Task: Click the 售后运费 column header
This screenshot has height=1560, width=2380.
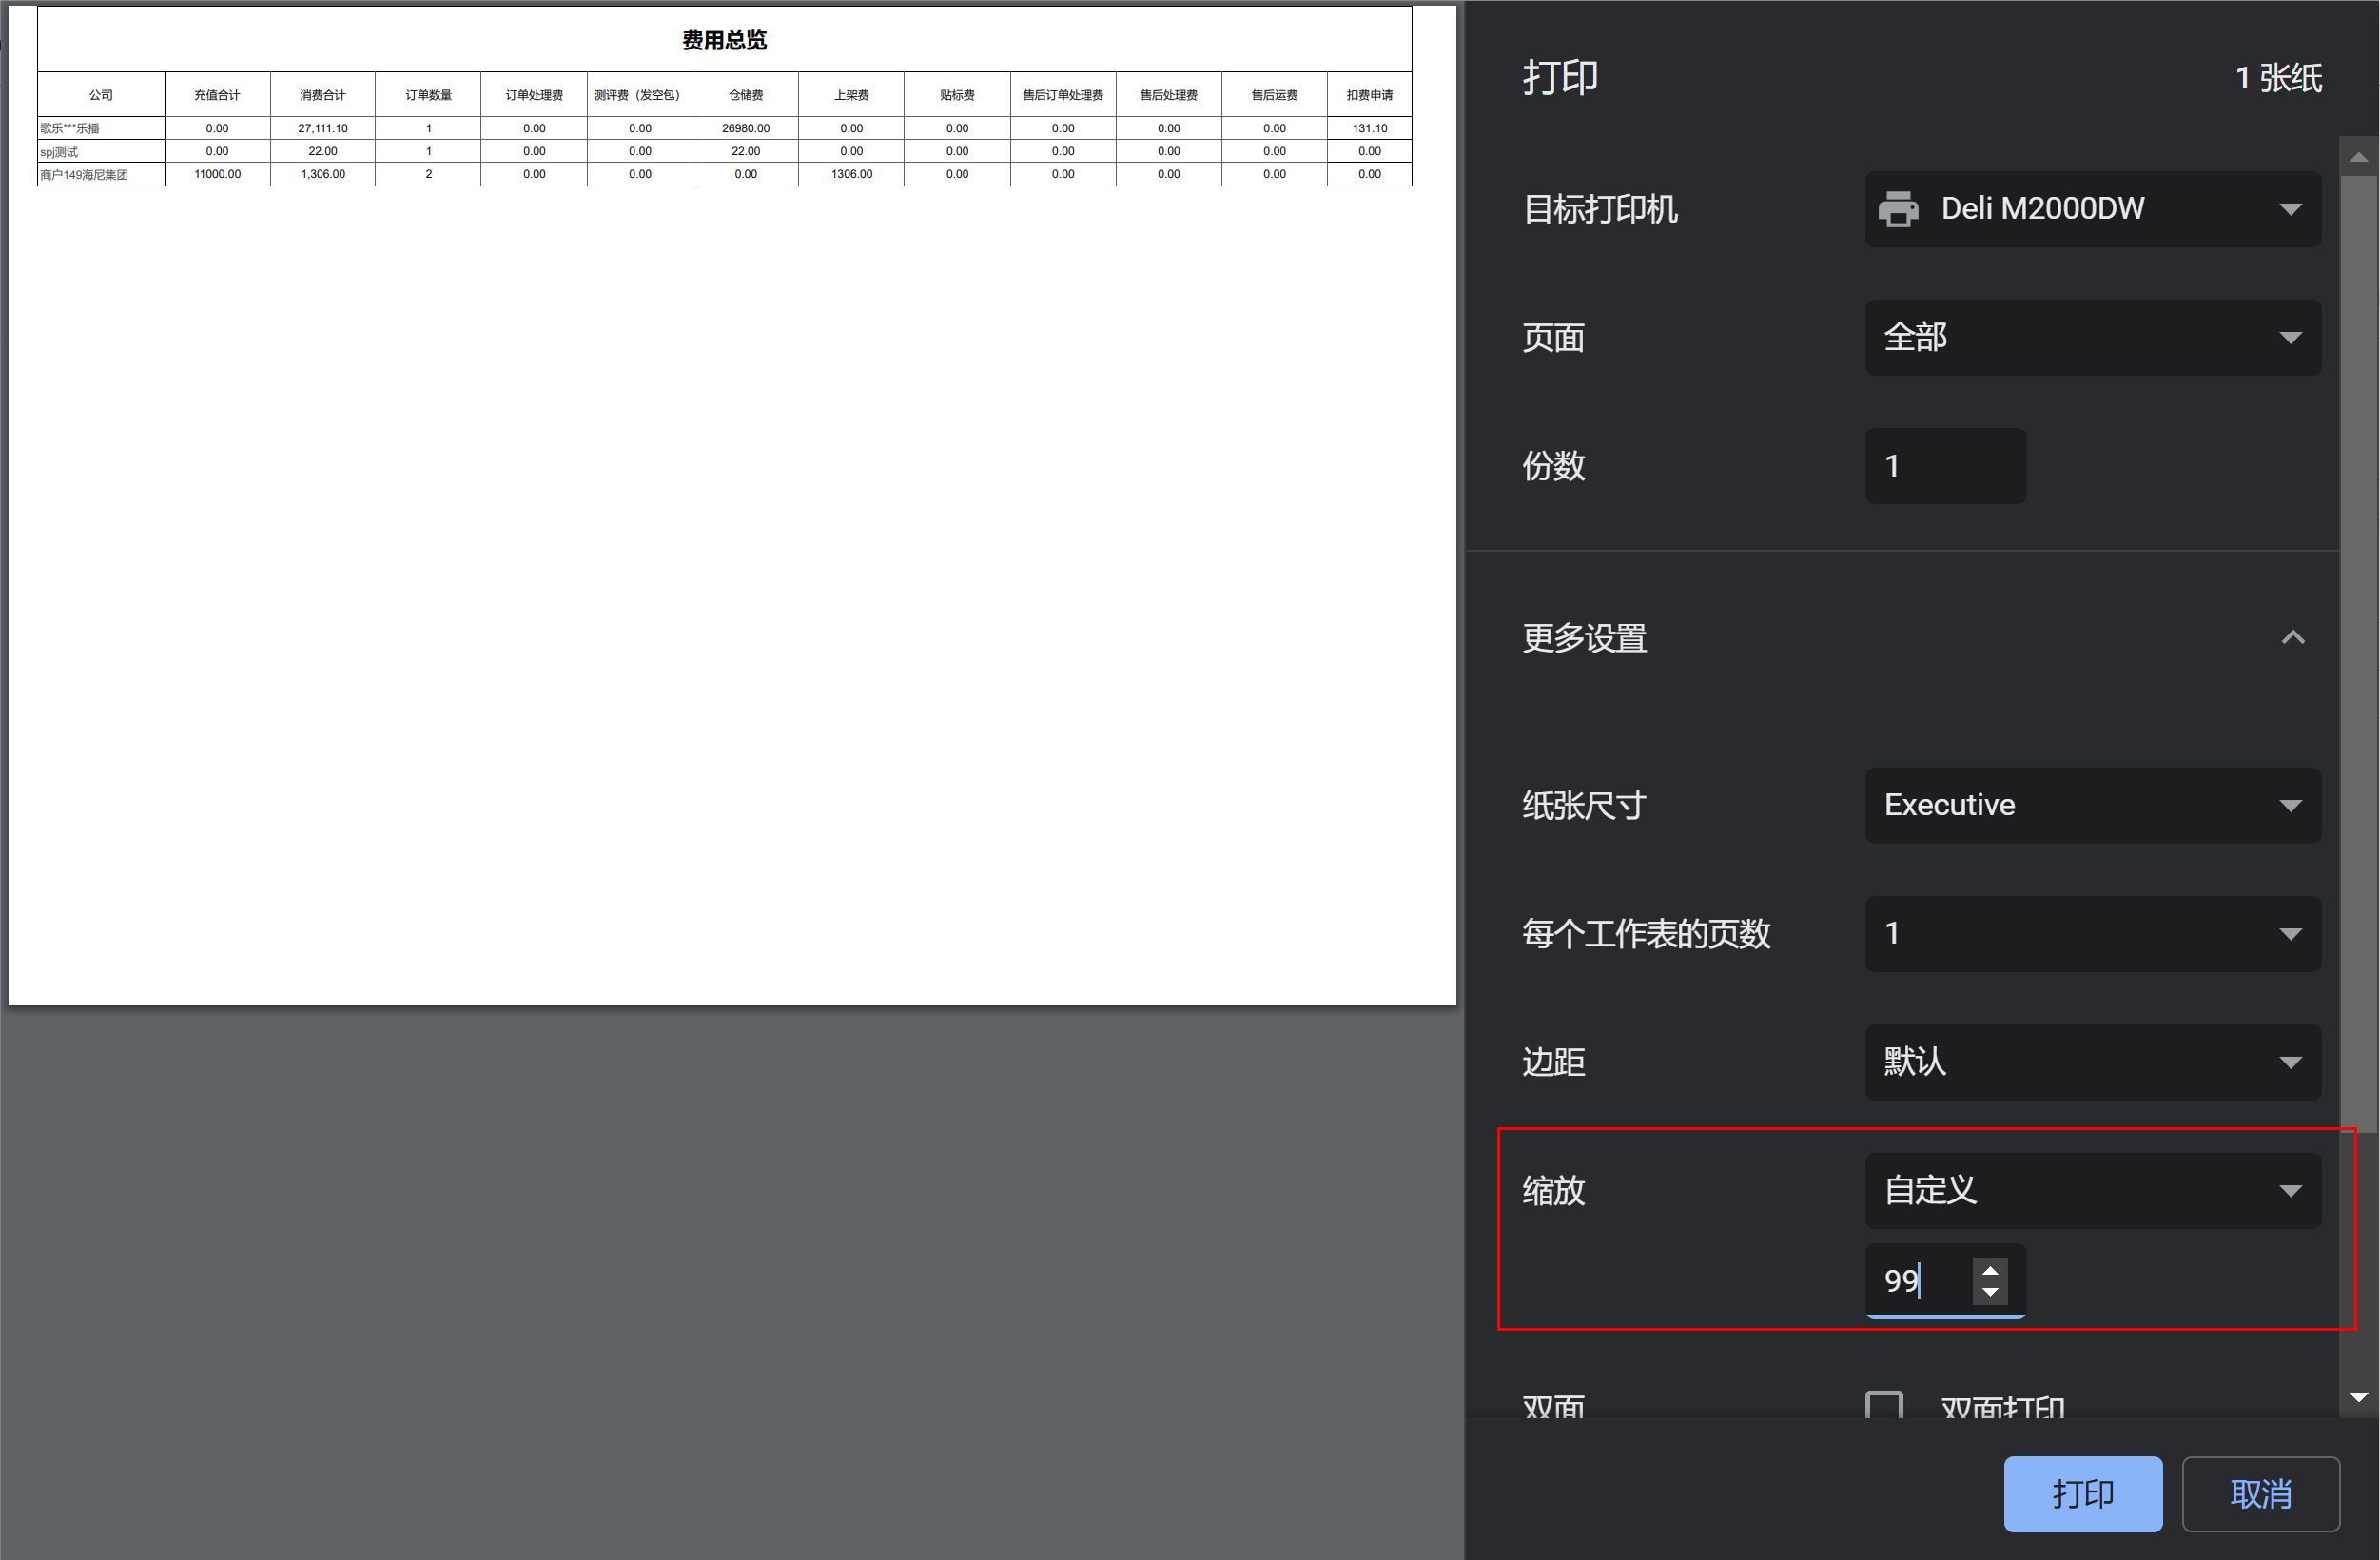Action: (1274, 95)
